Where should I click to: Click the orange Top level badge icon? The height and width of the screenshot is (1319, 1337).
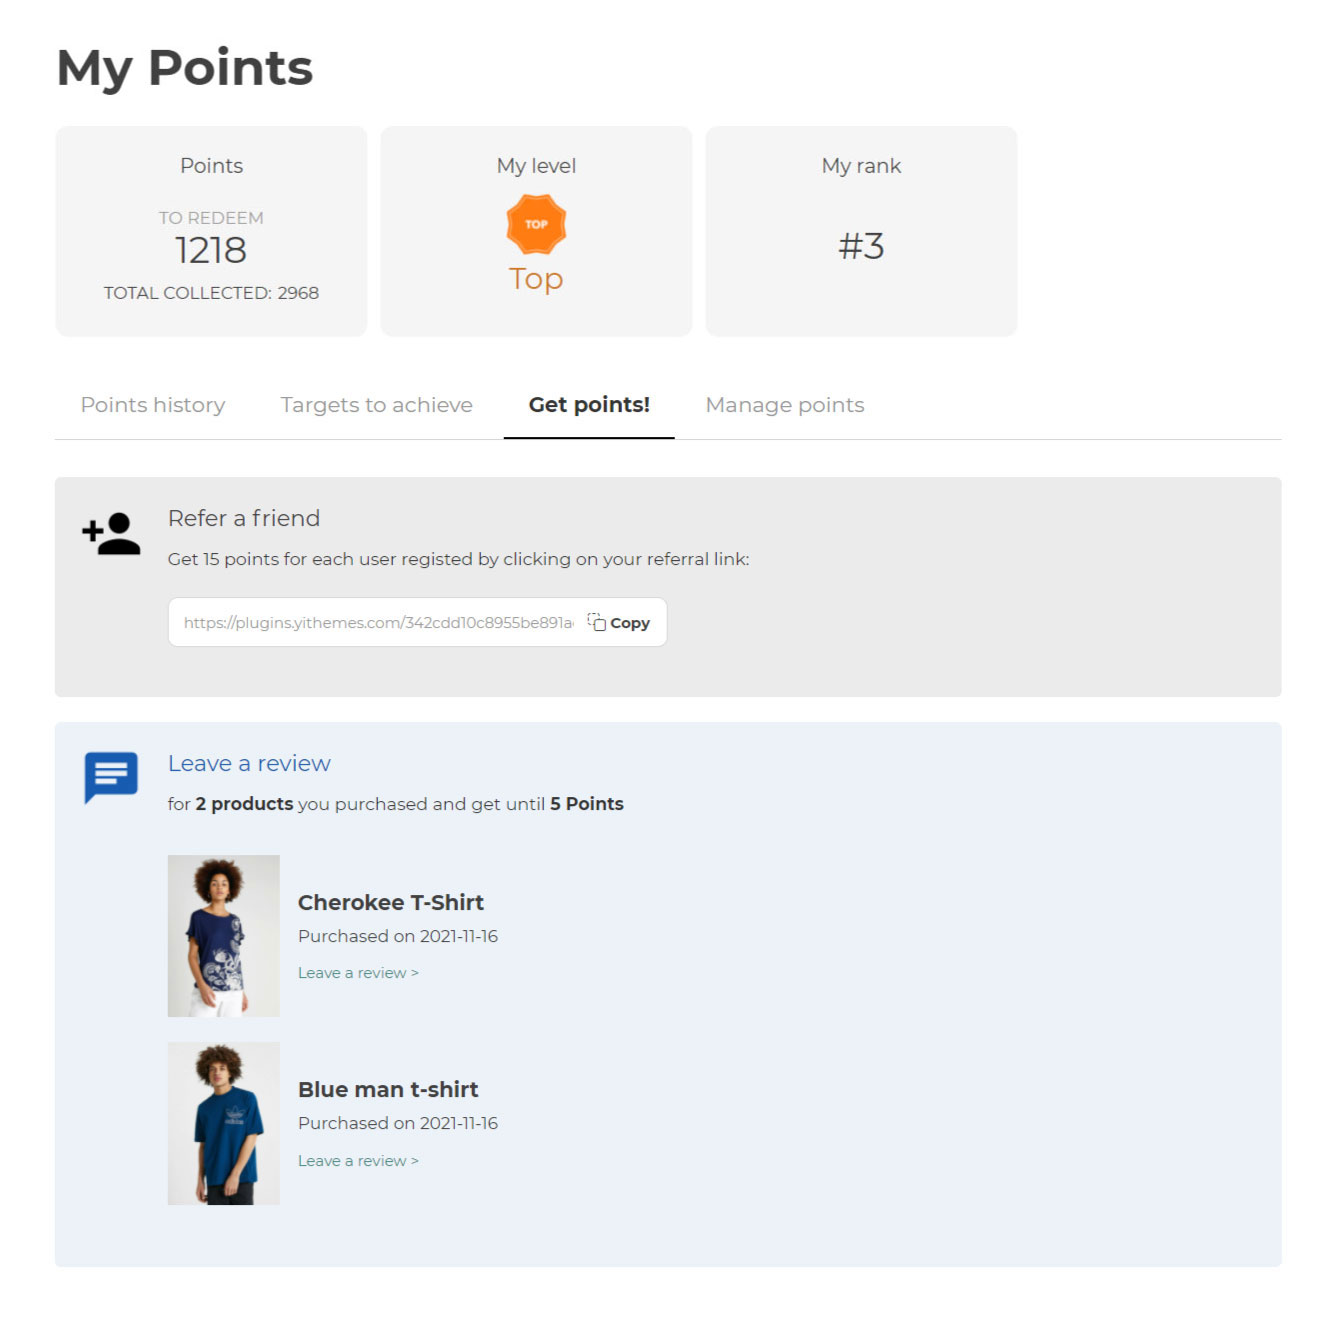click(536, 224)
